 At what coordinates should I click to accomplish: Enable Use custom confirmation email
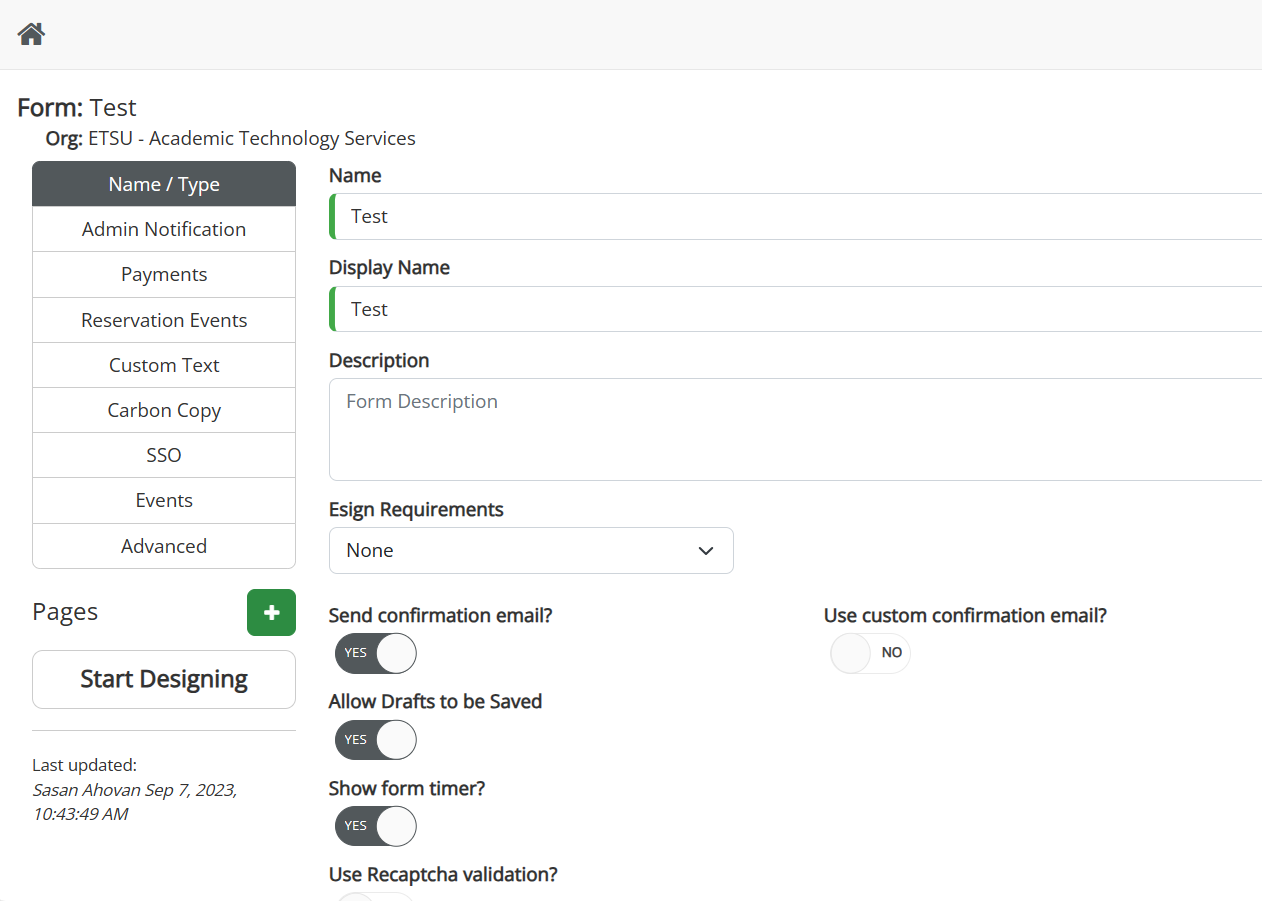(870, 653)
